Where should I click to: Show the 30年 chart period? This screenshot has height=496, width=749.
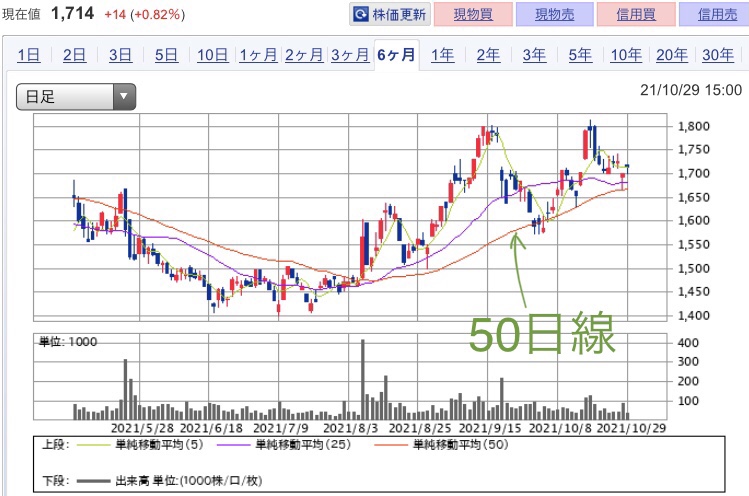[x=718, y=55]
